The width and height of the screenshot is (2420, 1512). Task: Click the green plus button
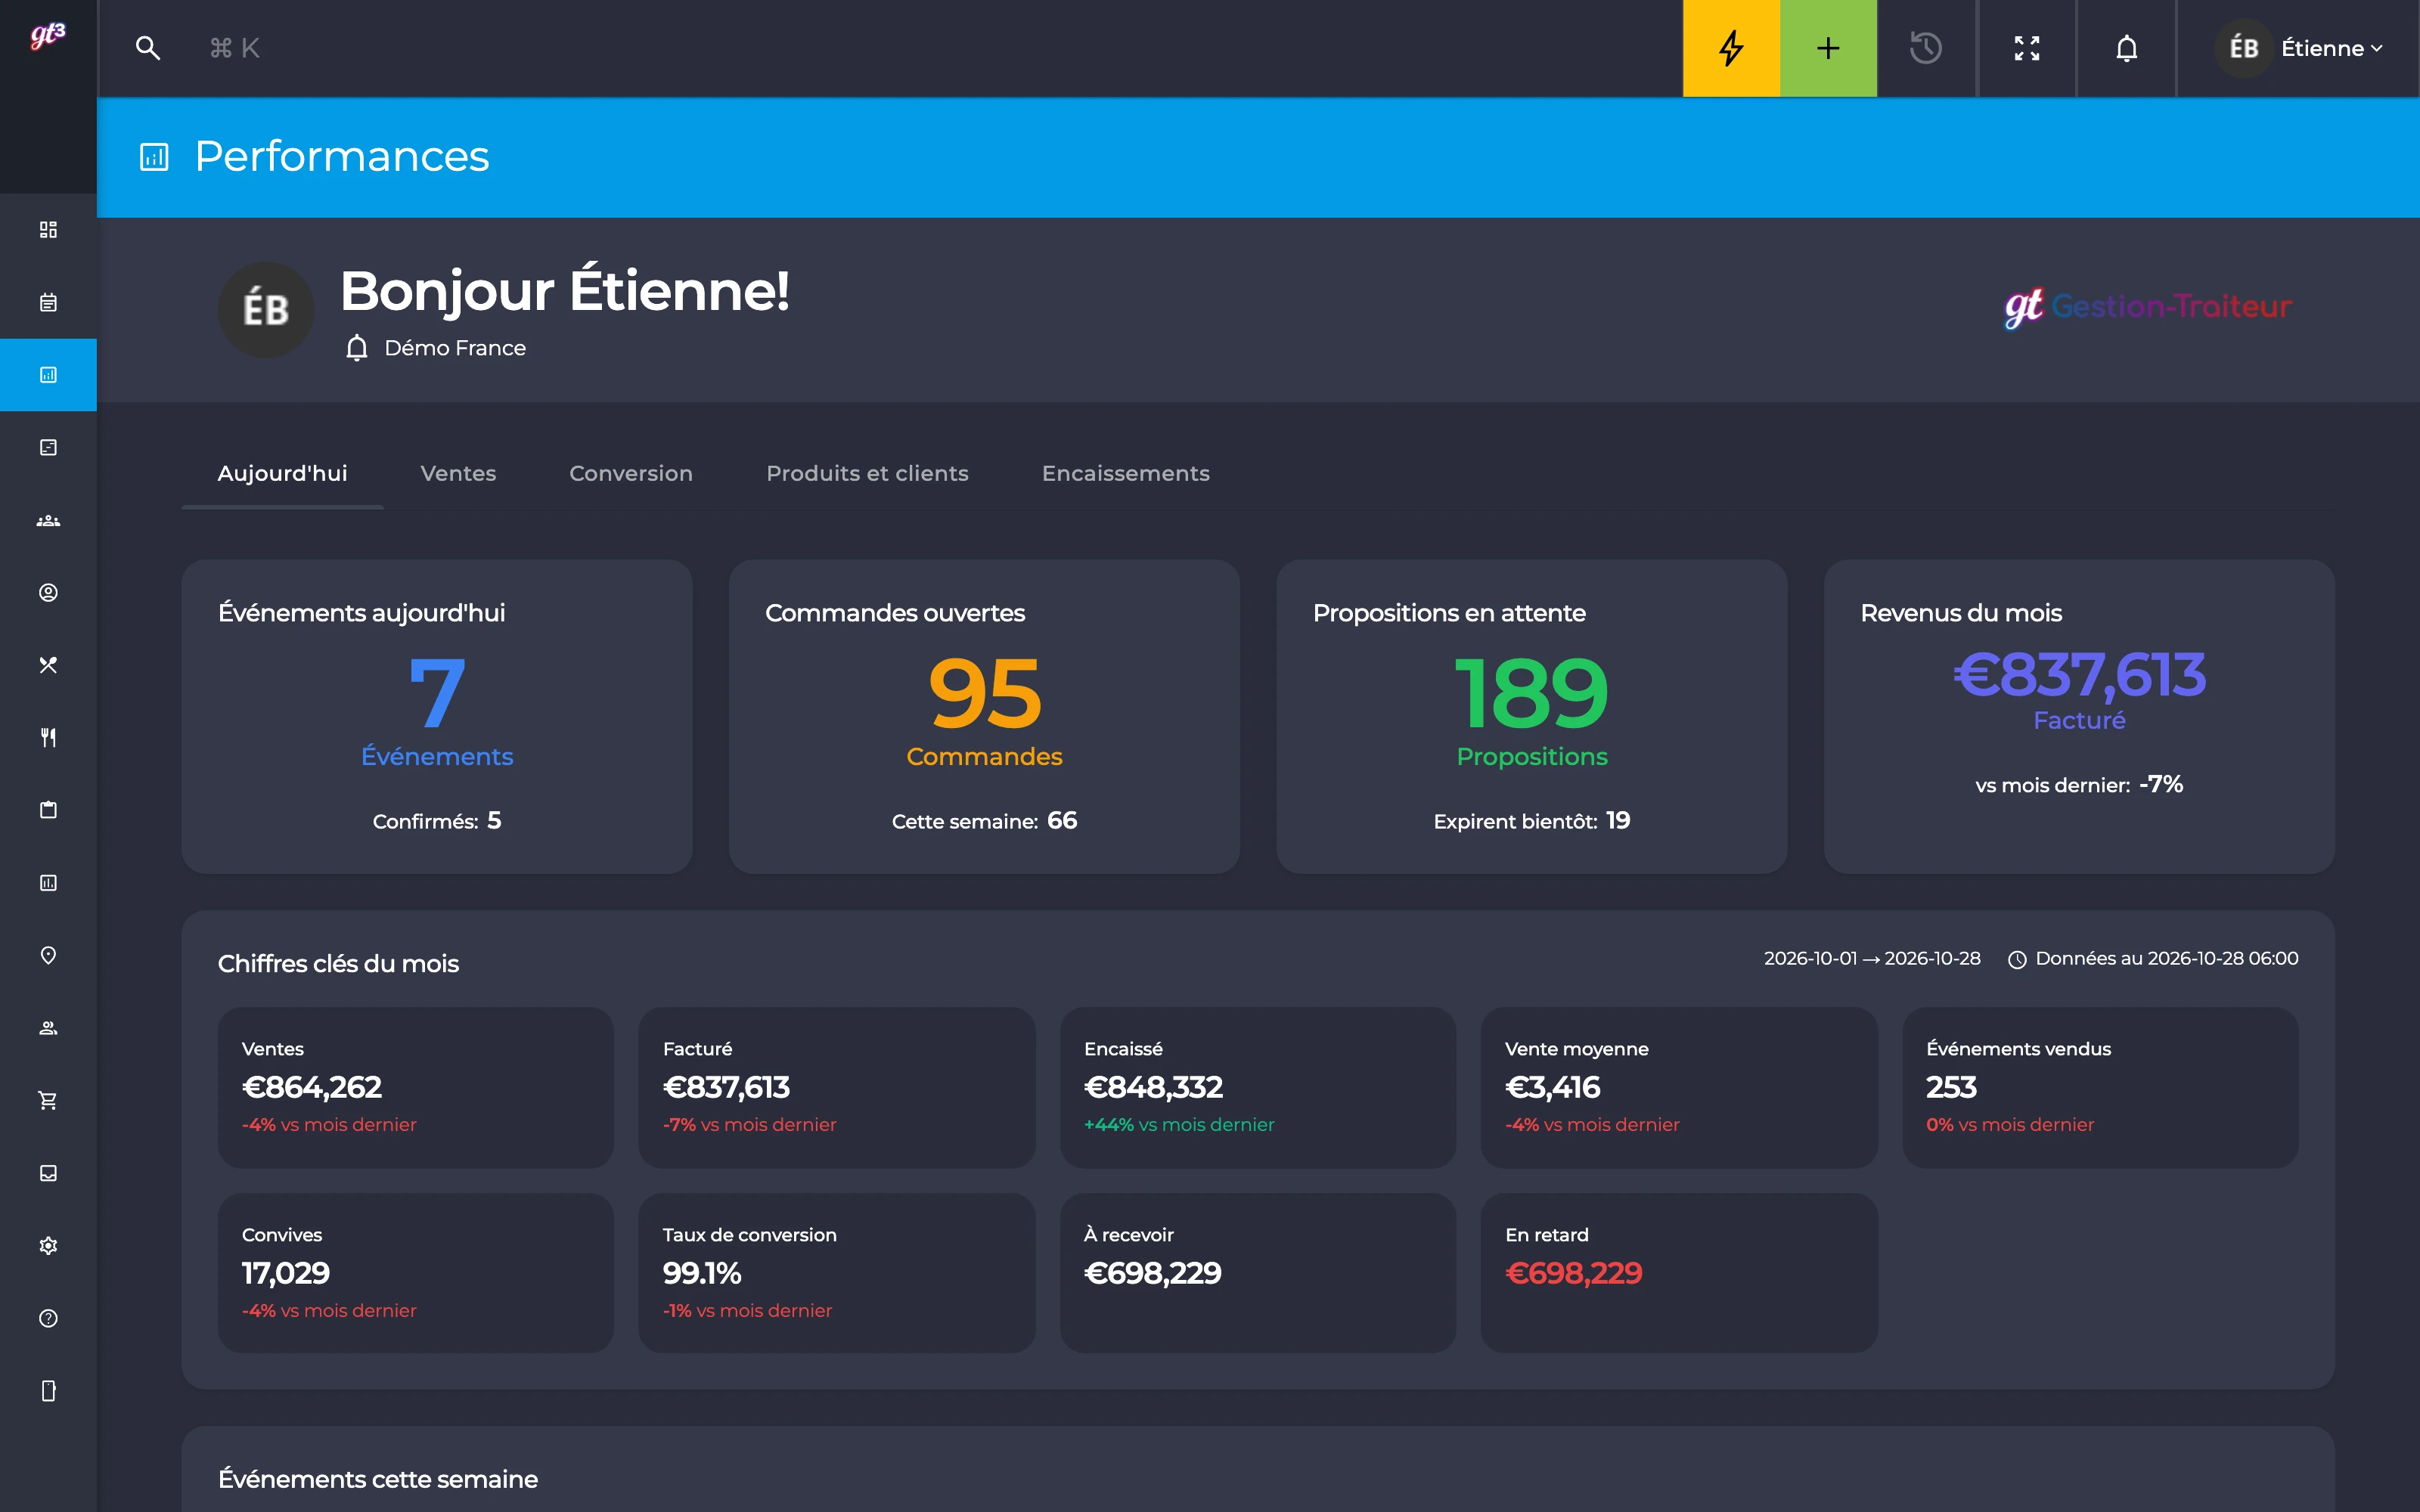point(1828,48)
